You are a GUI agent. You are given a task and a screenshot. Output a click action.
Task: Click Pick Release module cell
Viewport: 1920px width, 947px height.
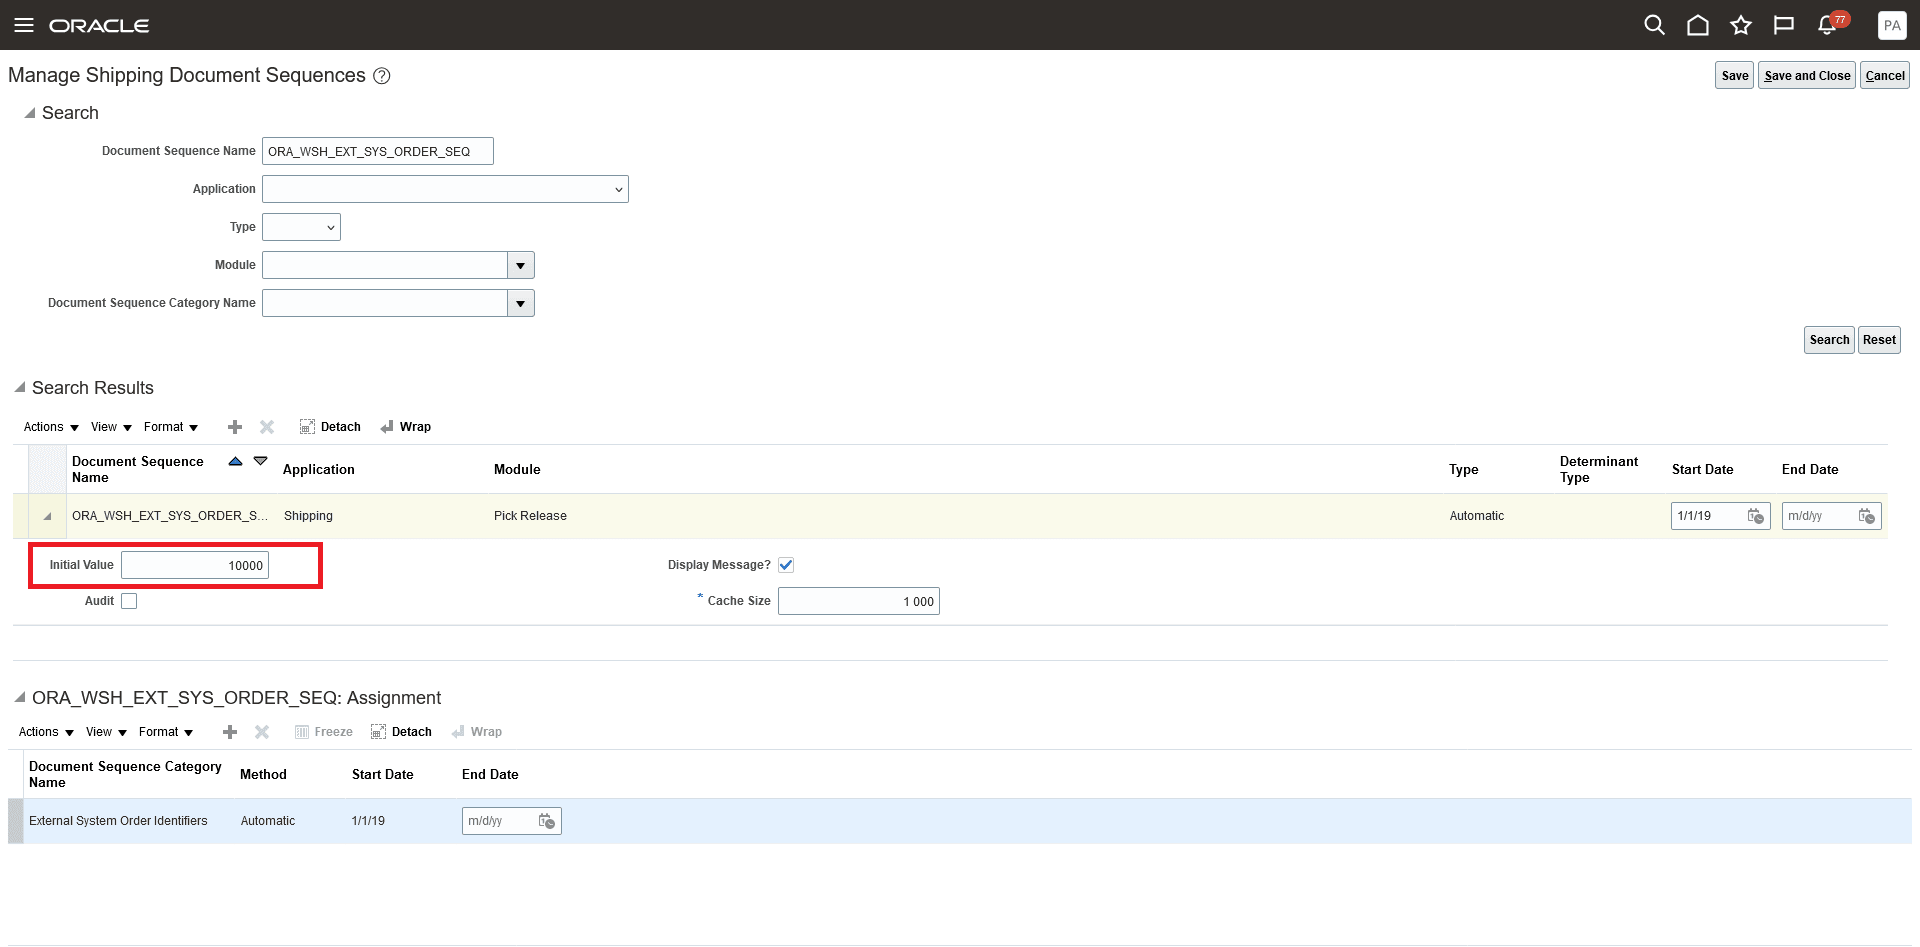click(530, 516)
